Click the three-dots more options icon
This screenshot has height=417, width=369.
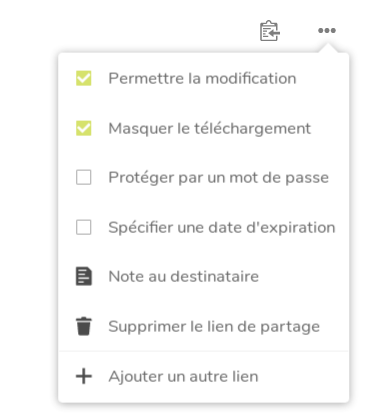tap(327, 31)
